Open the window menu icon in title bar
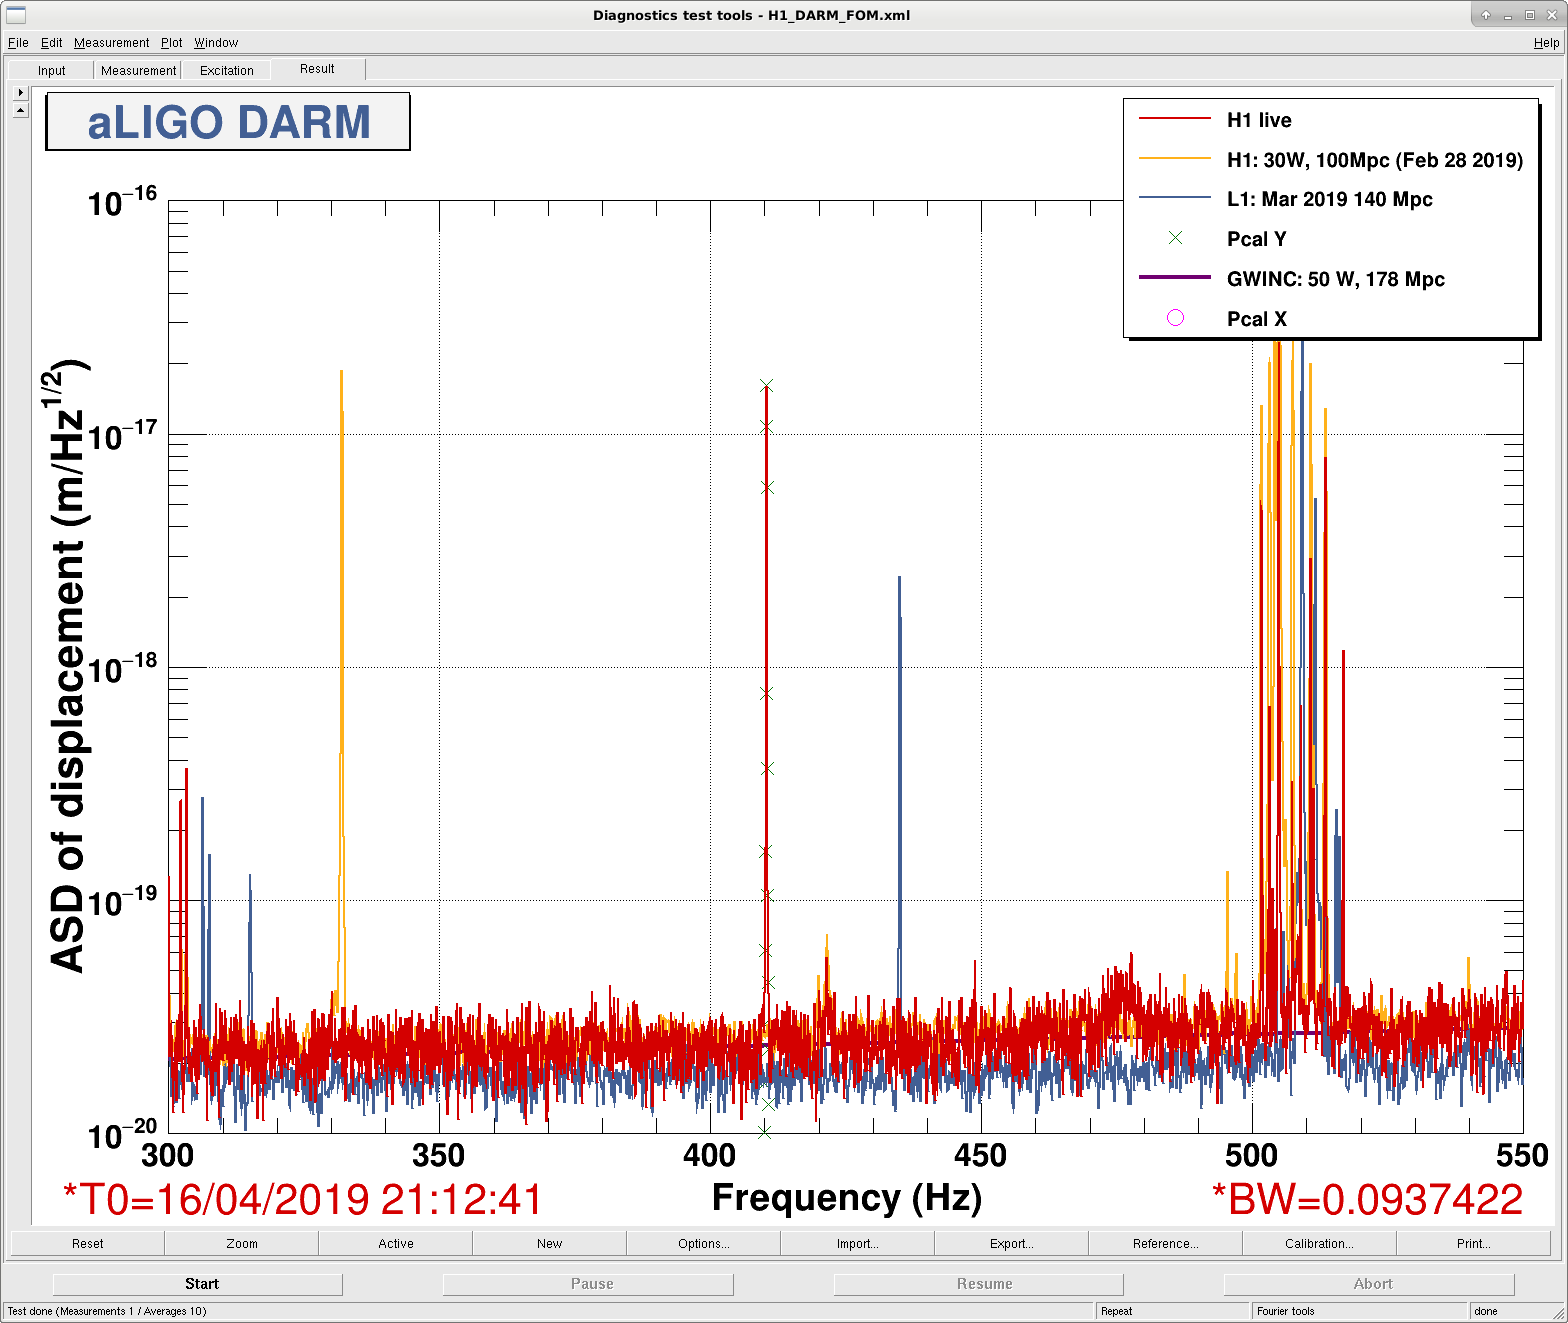The height and width of the screenshot is (1323, 1568). [15, 15]
